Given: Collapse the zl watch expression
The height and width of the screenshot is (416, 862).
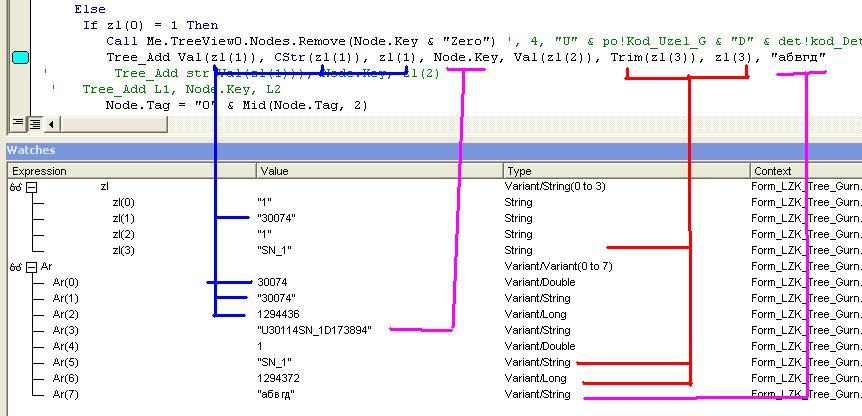Looking at the screenshot, I should 32,187.
